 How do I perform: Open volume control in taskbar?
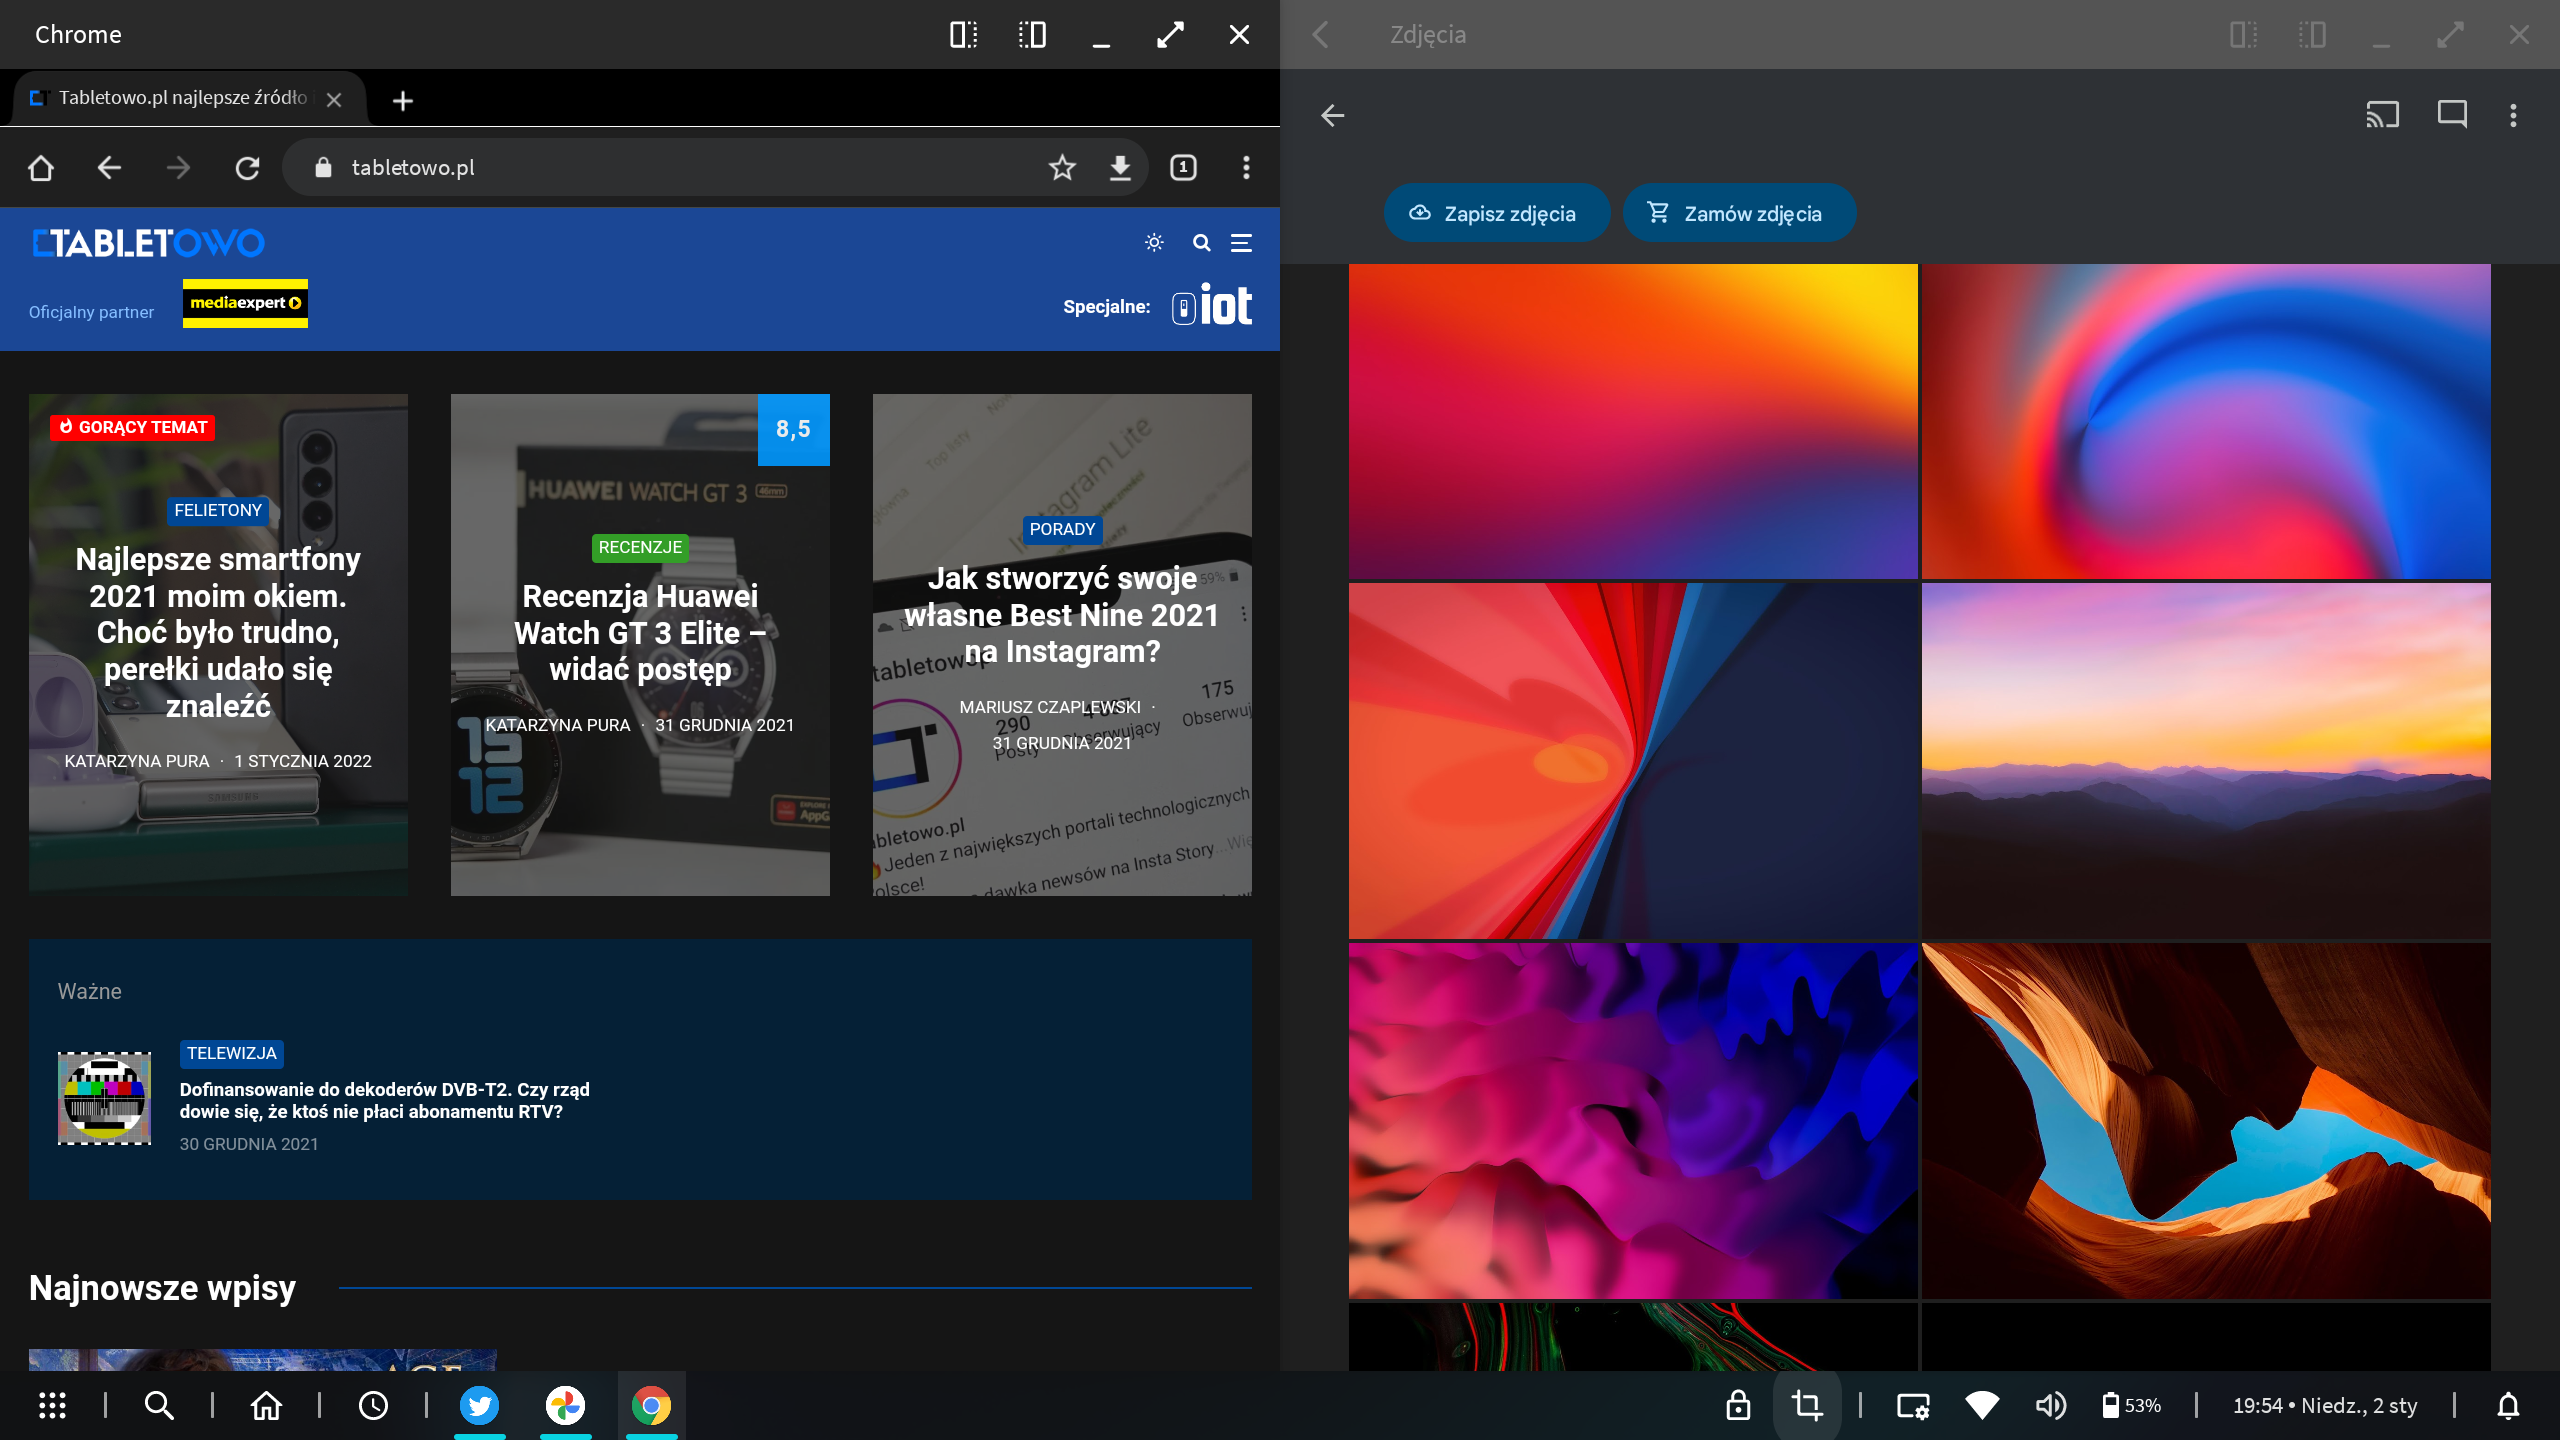tap(2050, 1406)
